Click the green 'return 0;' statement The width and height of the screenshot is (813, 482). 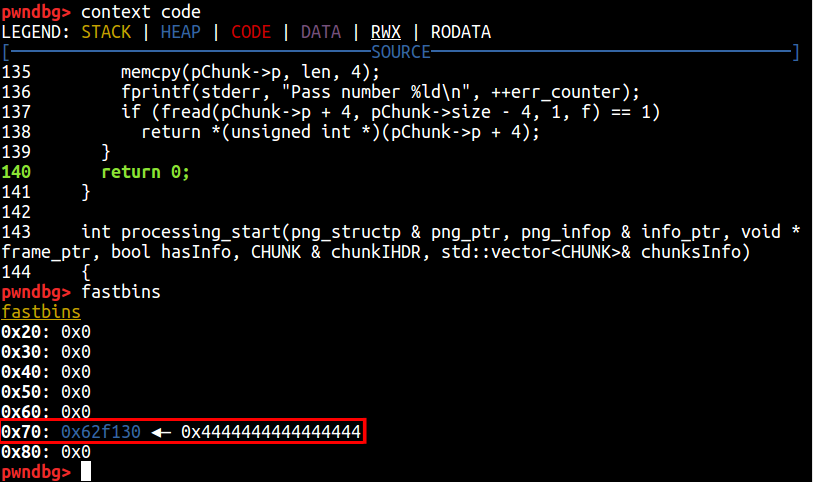coord(146,172)
